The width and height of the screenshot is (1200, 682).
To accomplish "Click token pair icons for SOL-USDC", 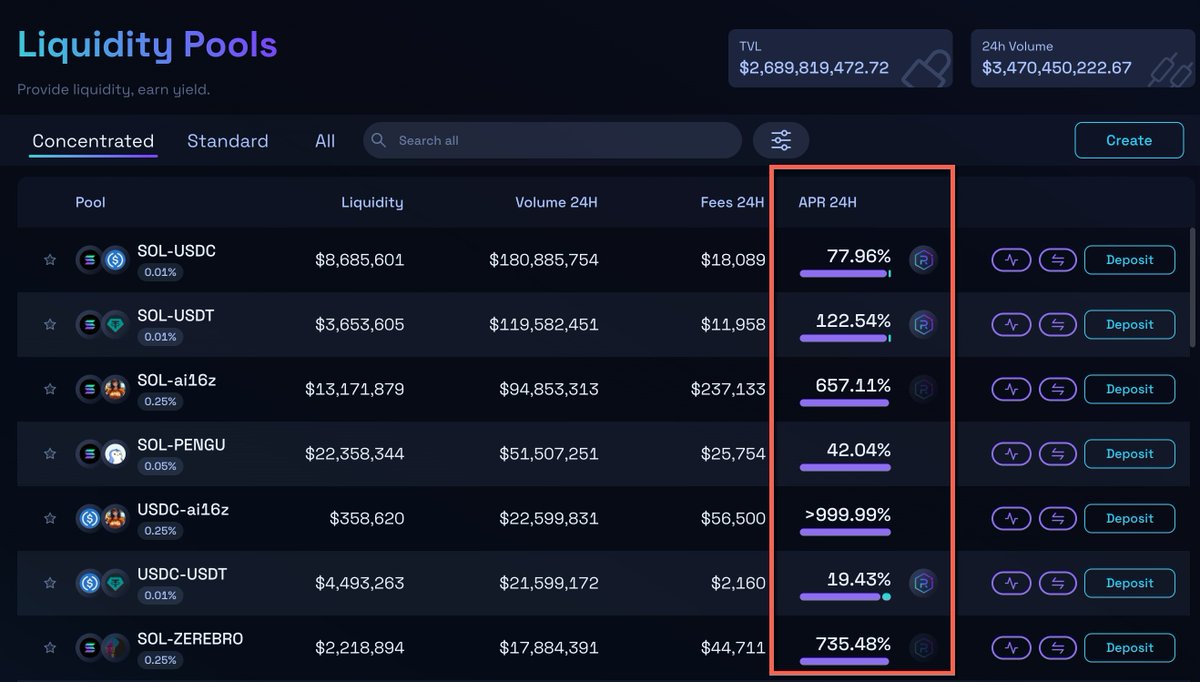I will pos(103,260).
